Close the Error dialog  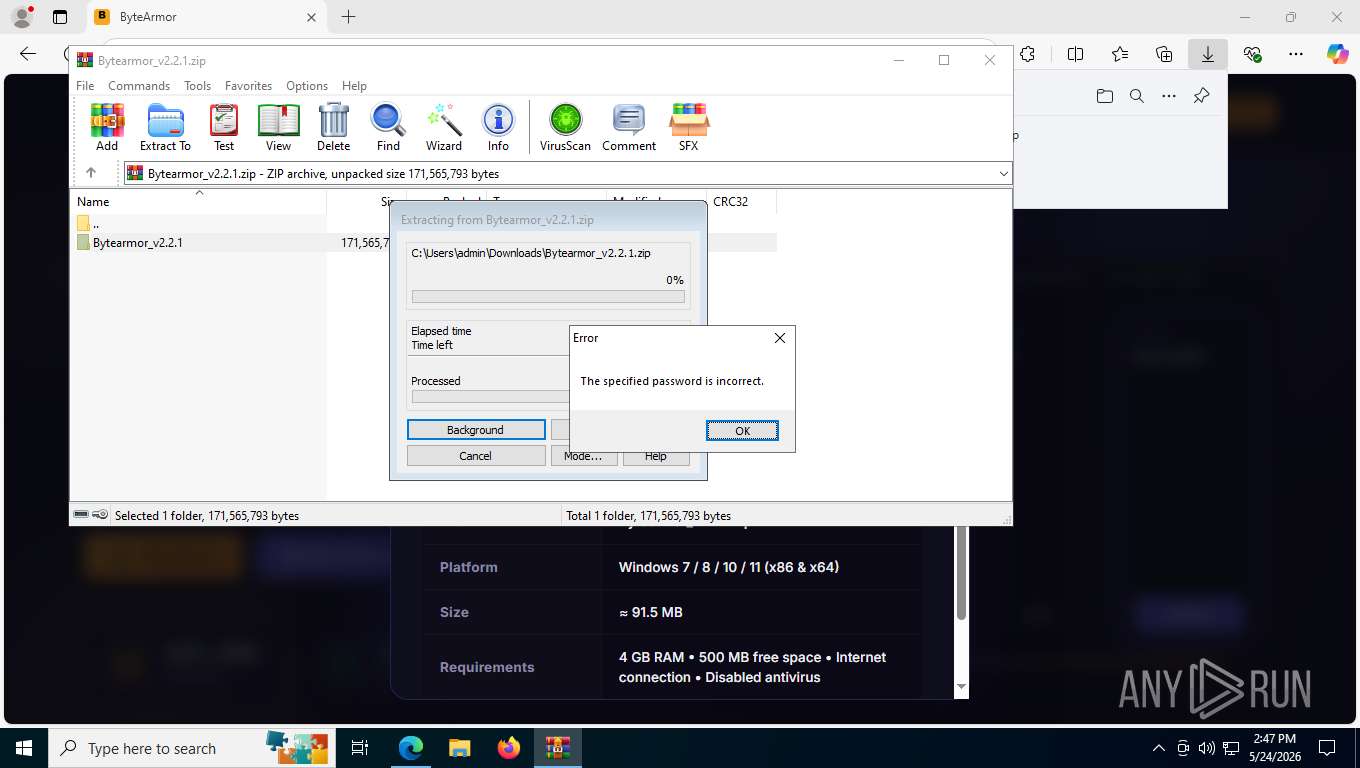pos(780,338)
